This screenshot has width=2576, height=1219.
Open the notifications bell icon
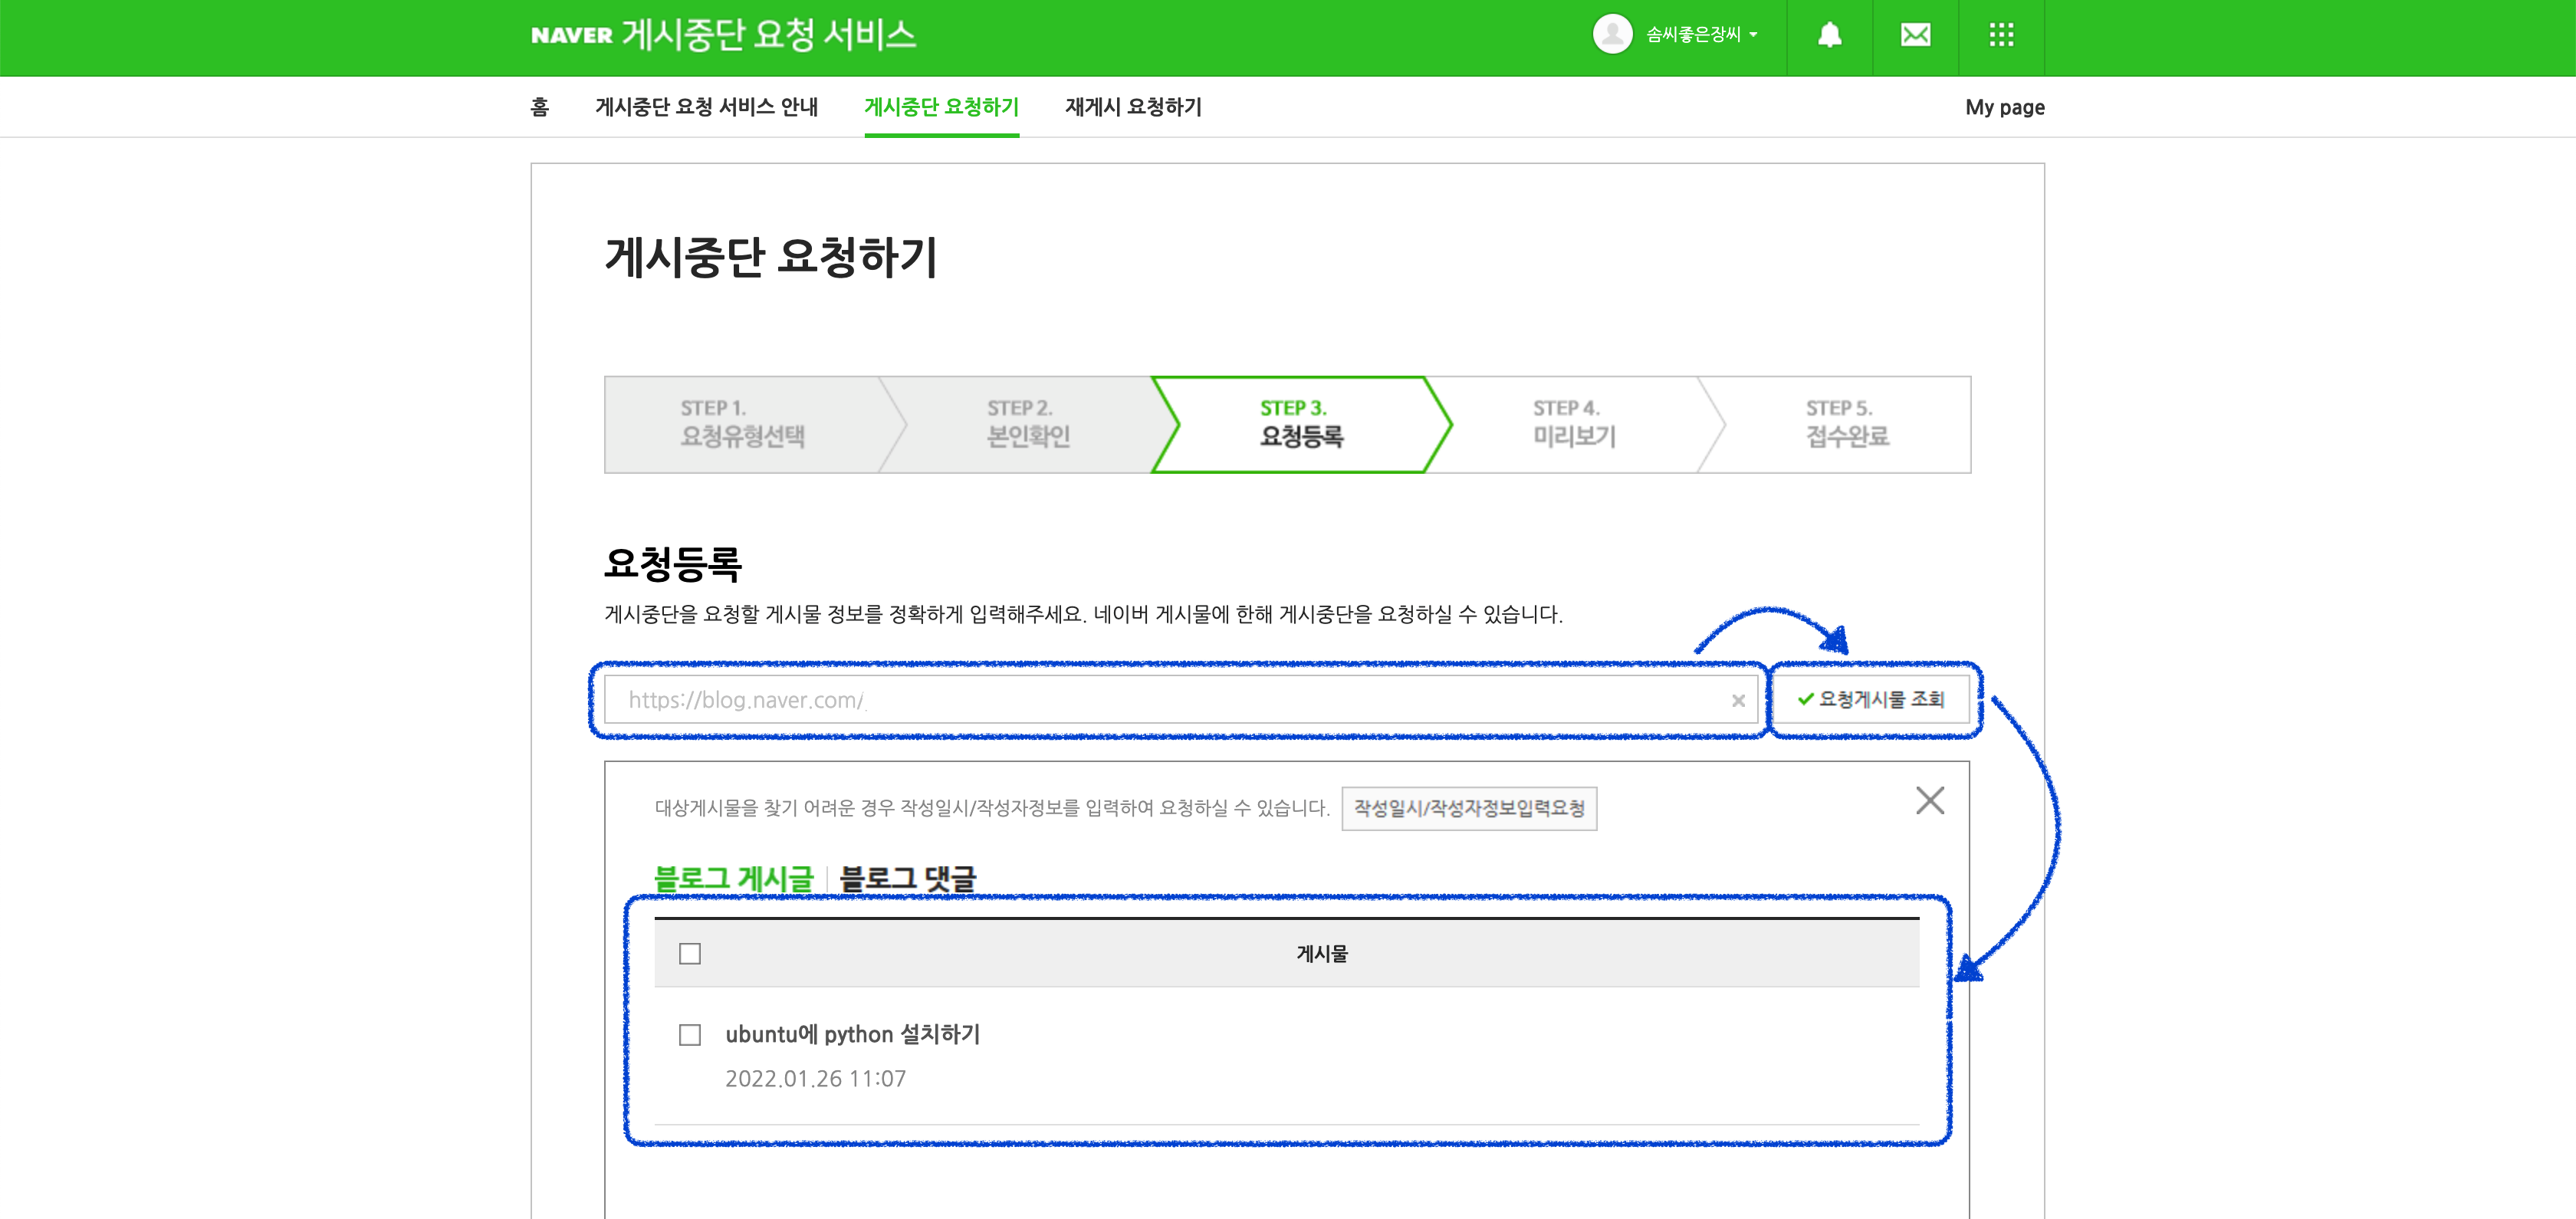pyautogui.click(x=1829, y=35)
